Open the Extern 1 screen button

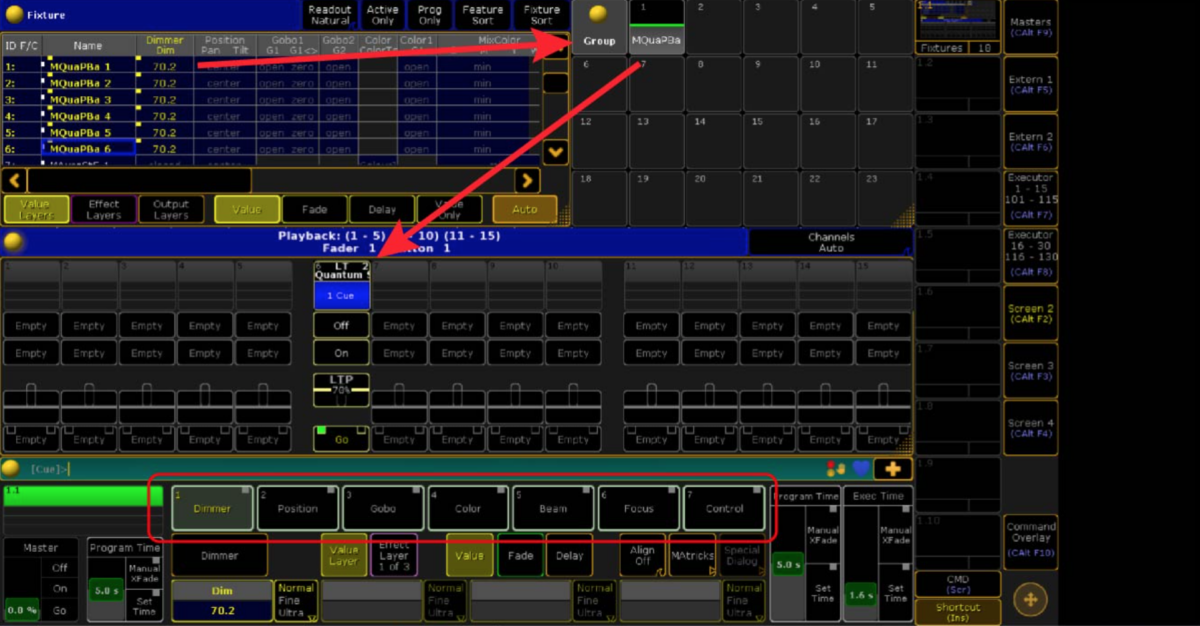coord(1030,84)
